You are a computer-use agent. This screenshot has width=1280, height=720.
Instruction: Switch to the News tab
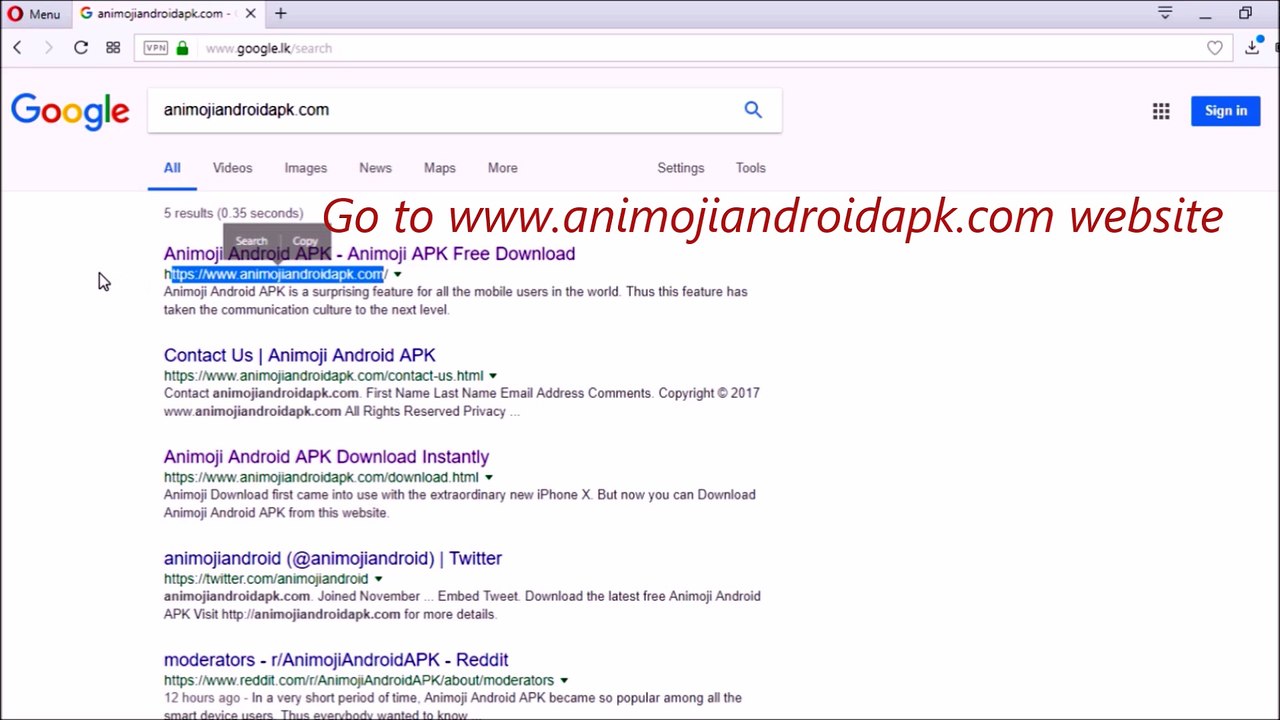(x=375, y=168)
